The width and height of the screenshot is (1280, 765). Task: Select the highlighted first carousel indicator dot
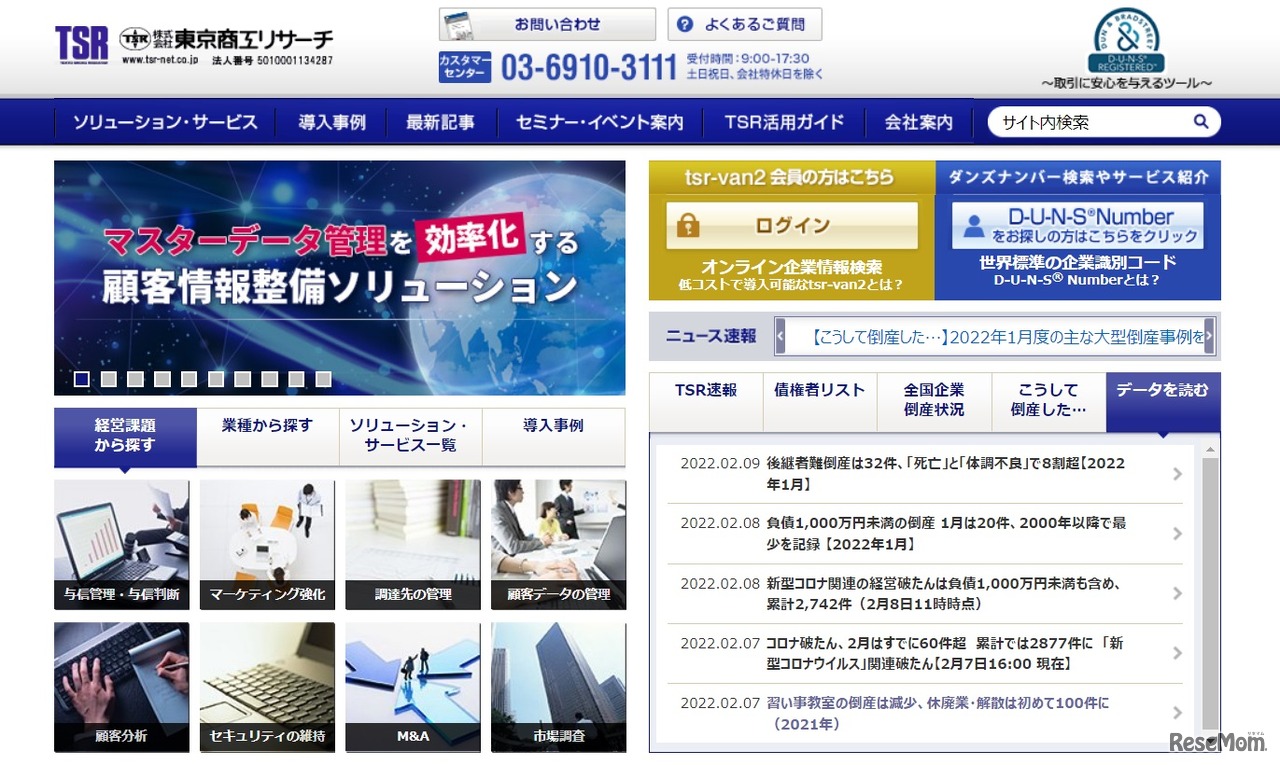(x=81, y=379)
